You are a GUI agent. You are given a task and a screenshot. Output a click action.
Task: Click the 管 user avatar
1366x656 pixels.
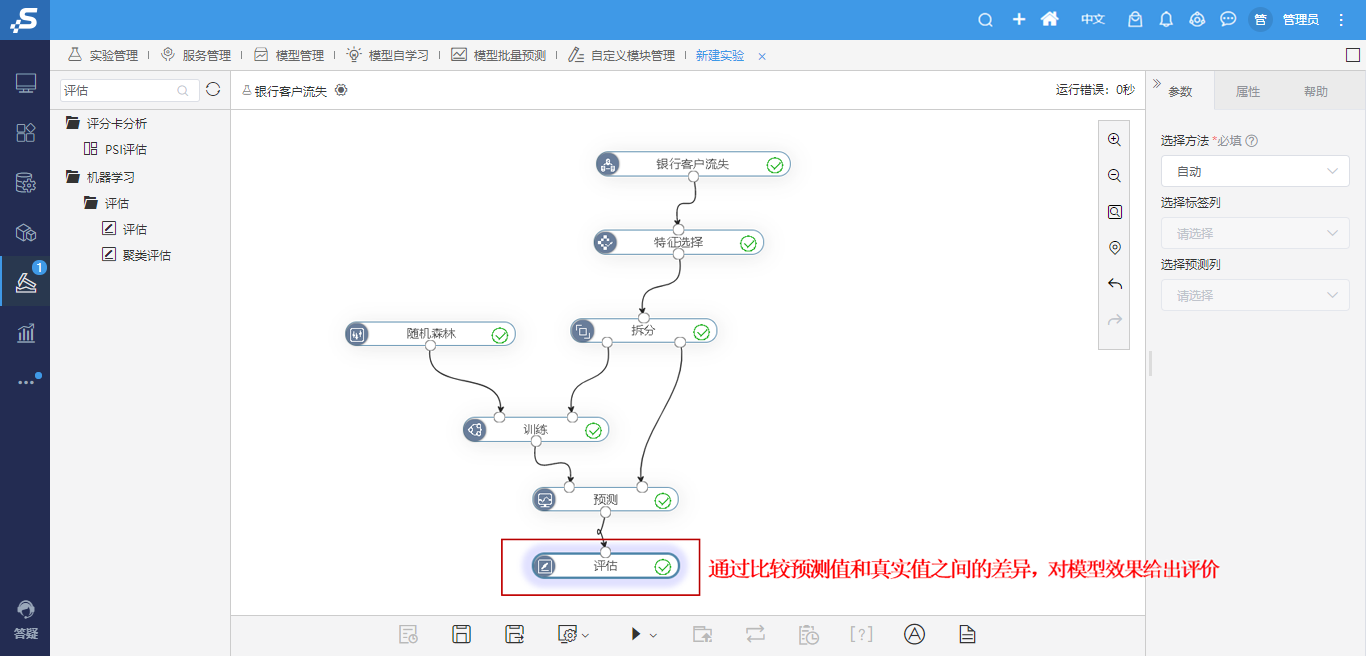click(1260, 20)
